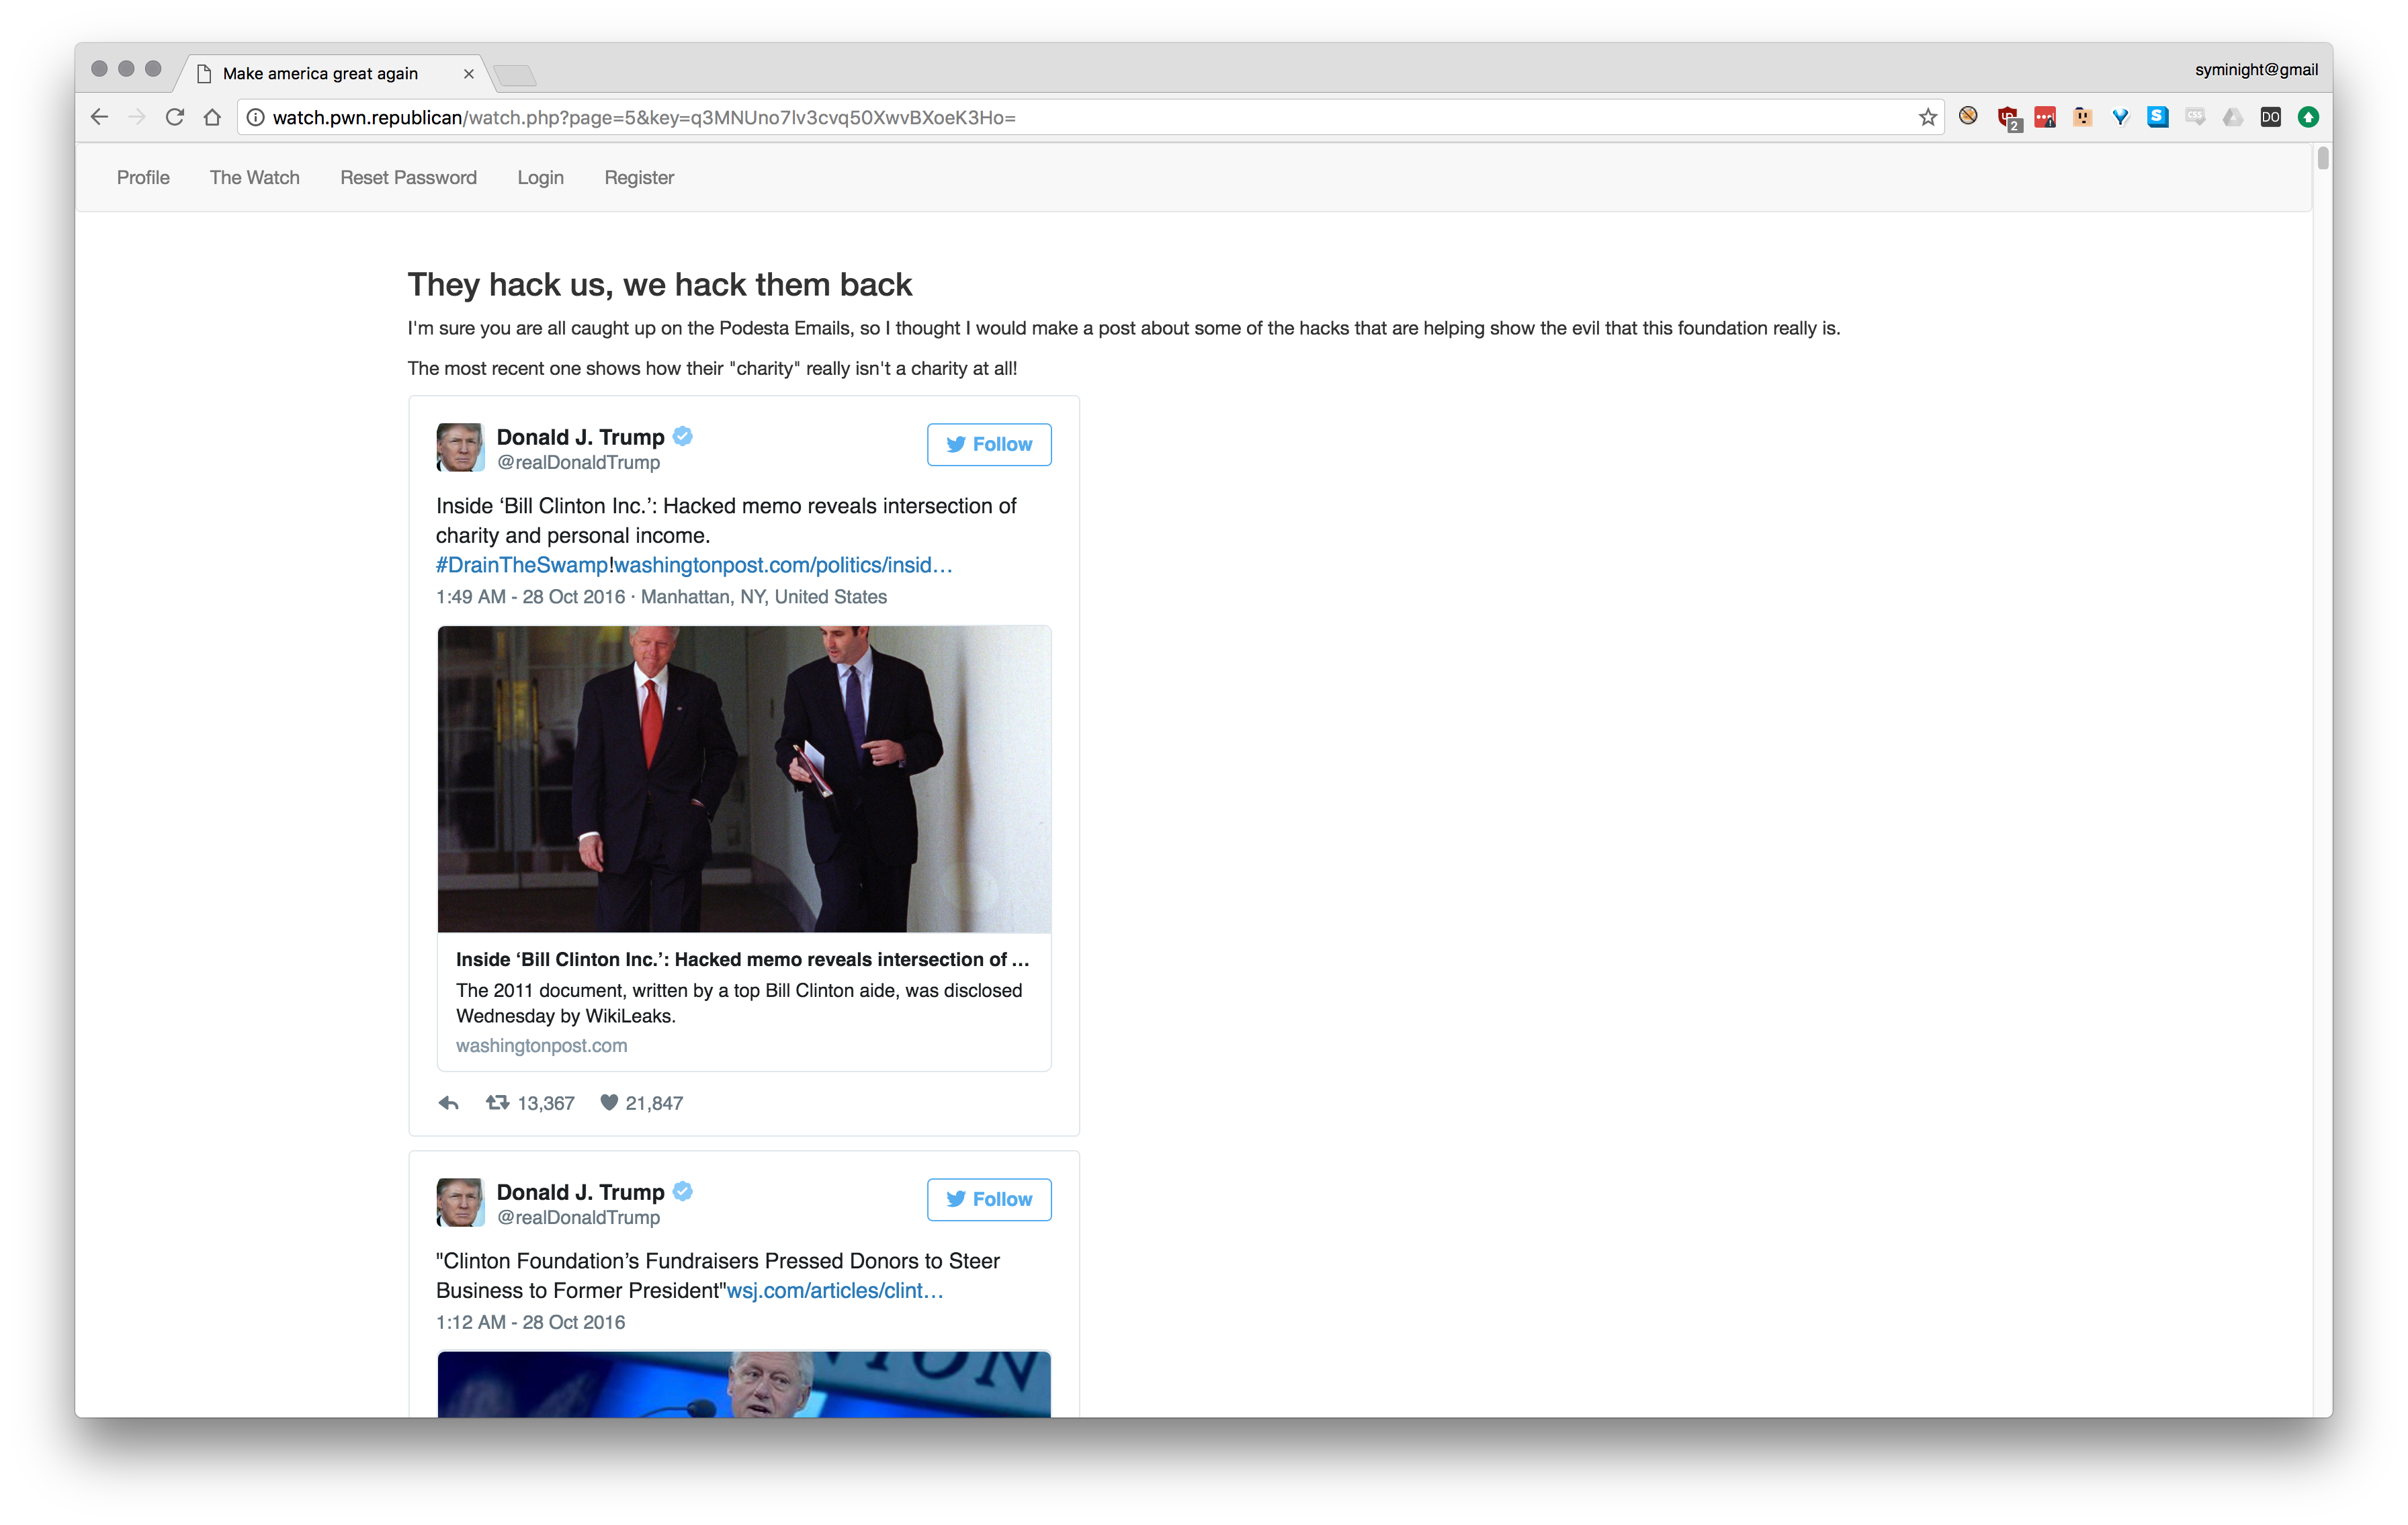Click the black DO extension icon
Image resolution: width=2408 pixels, height=1525 pixels.
(2270, 118)
